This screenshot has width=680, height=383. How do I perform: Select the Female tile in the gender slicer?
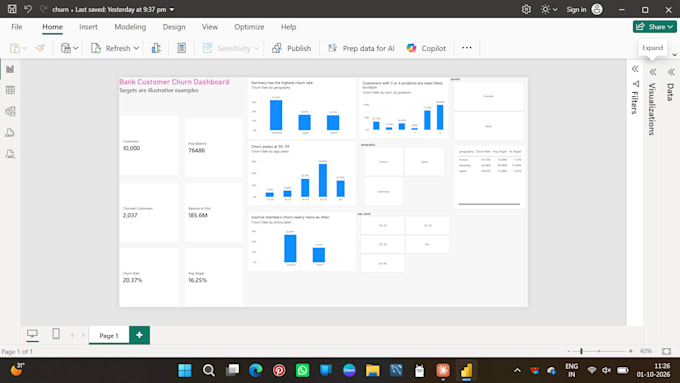[489, 96]
